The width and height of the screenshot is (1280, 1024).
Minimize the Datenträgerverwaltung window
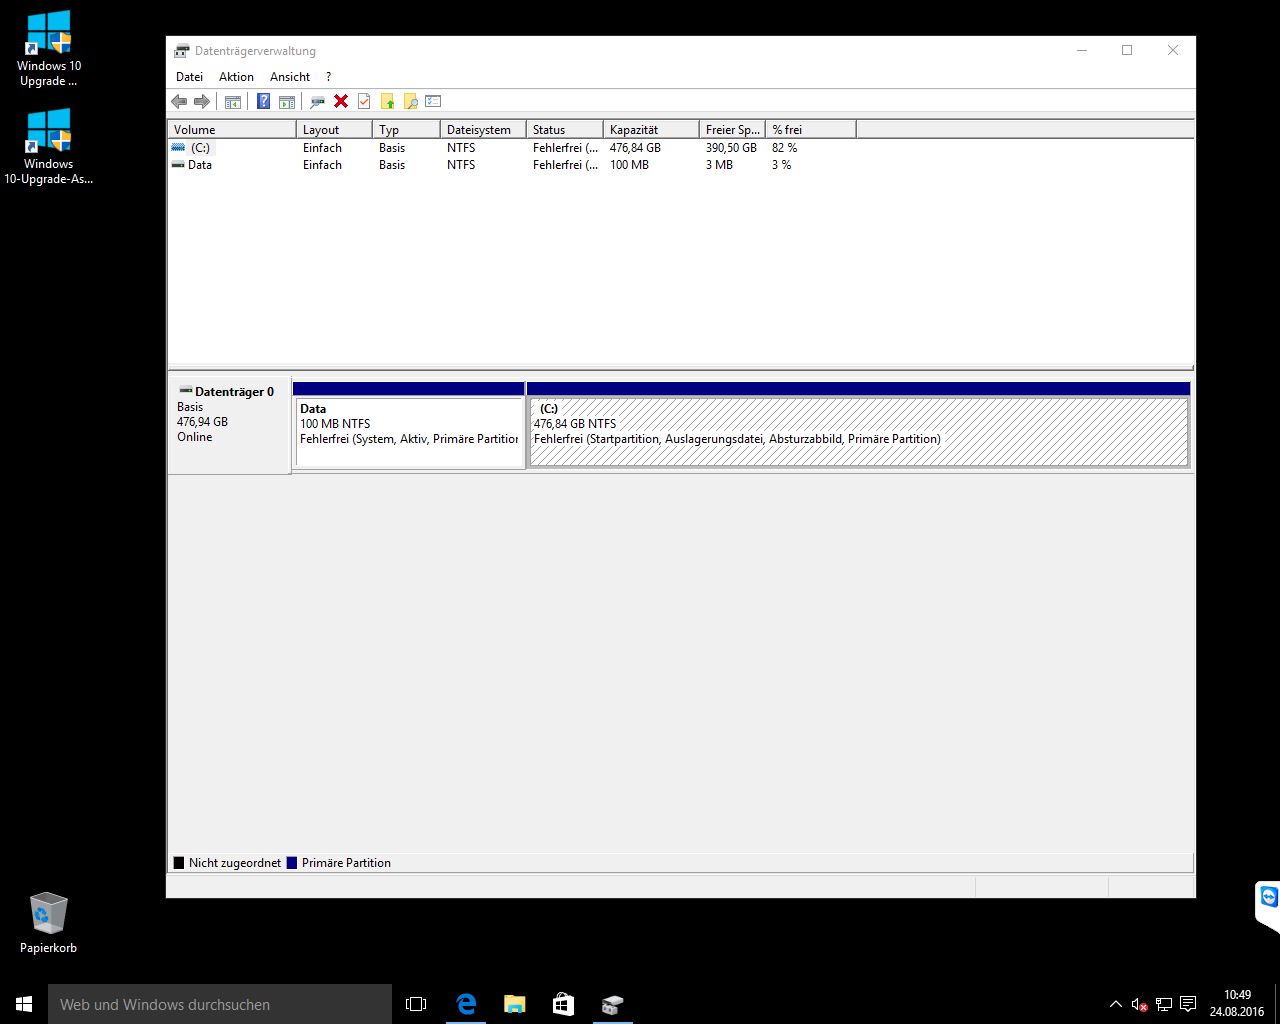pos(1082,50)
